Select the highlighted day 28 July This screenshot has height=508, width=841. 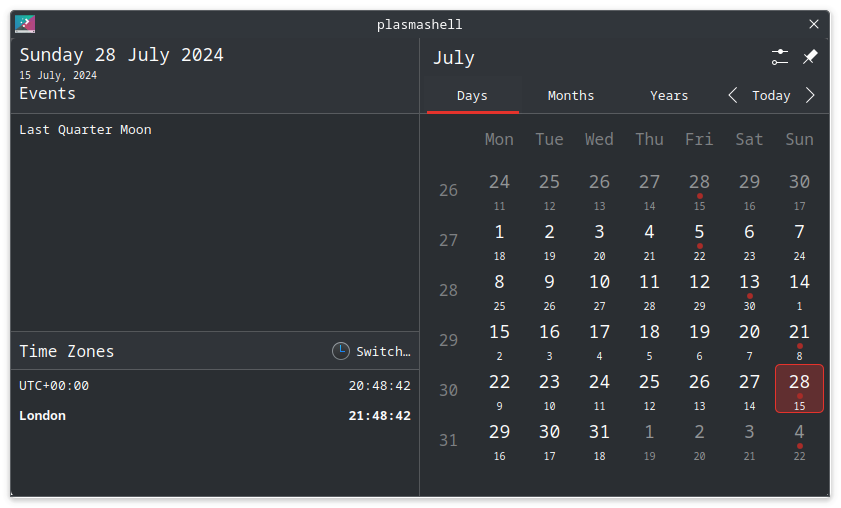[x=799, y=389]
